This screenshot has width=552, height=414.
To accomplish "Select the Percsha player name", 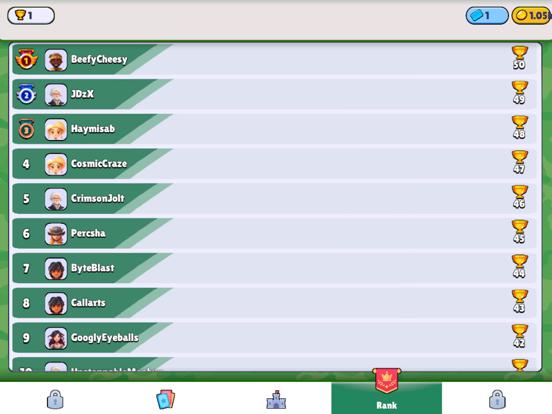I will pos(88,233).
